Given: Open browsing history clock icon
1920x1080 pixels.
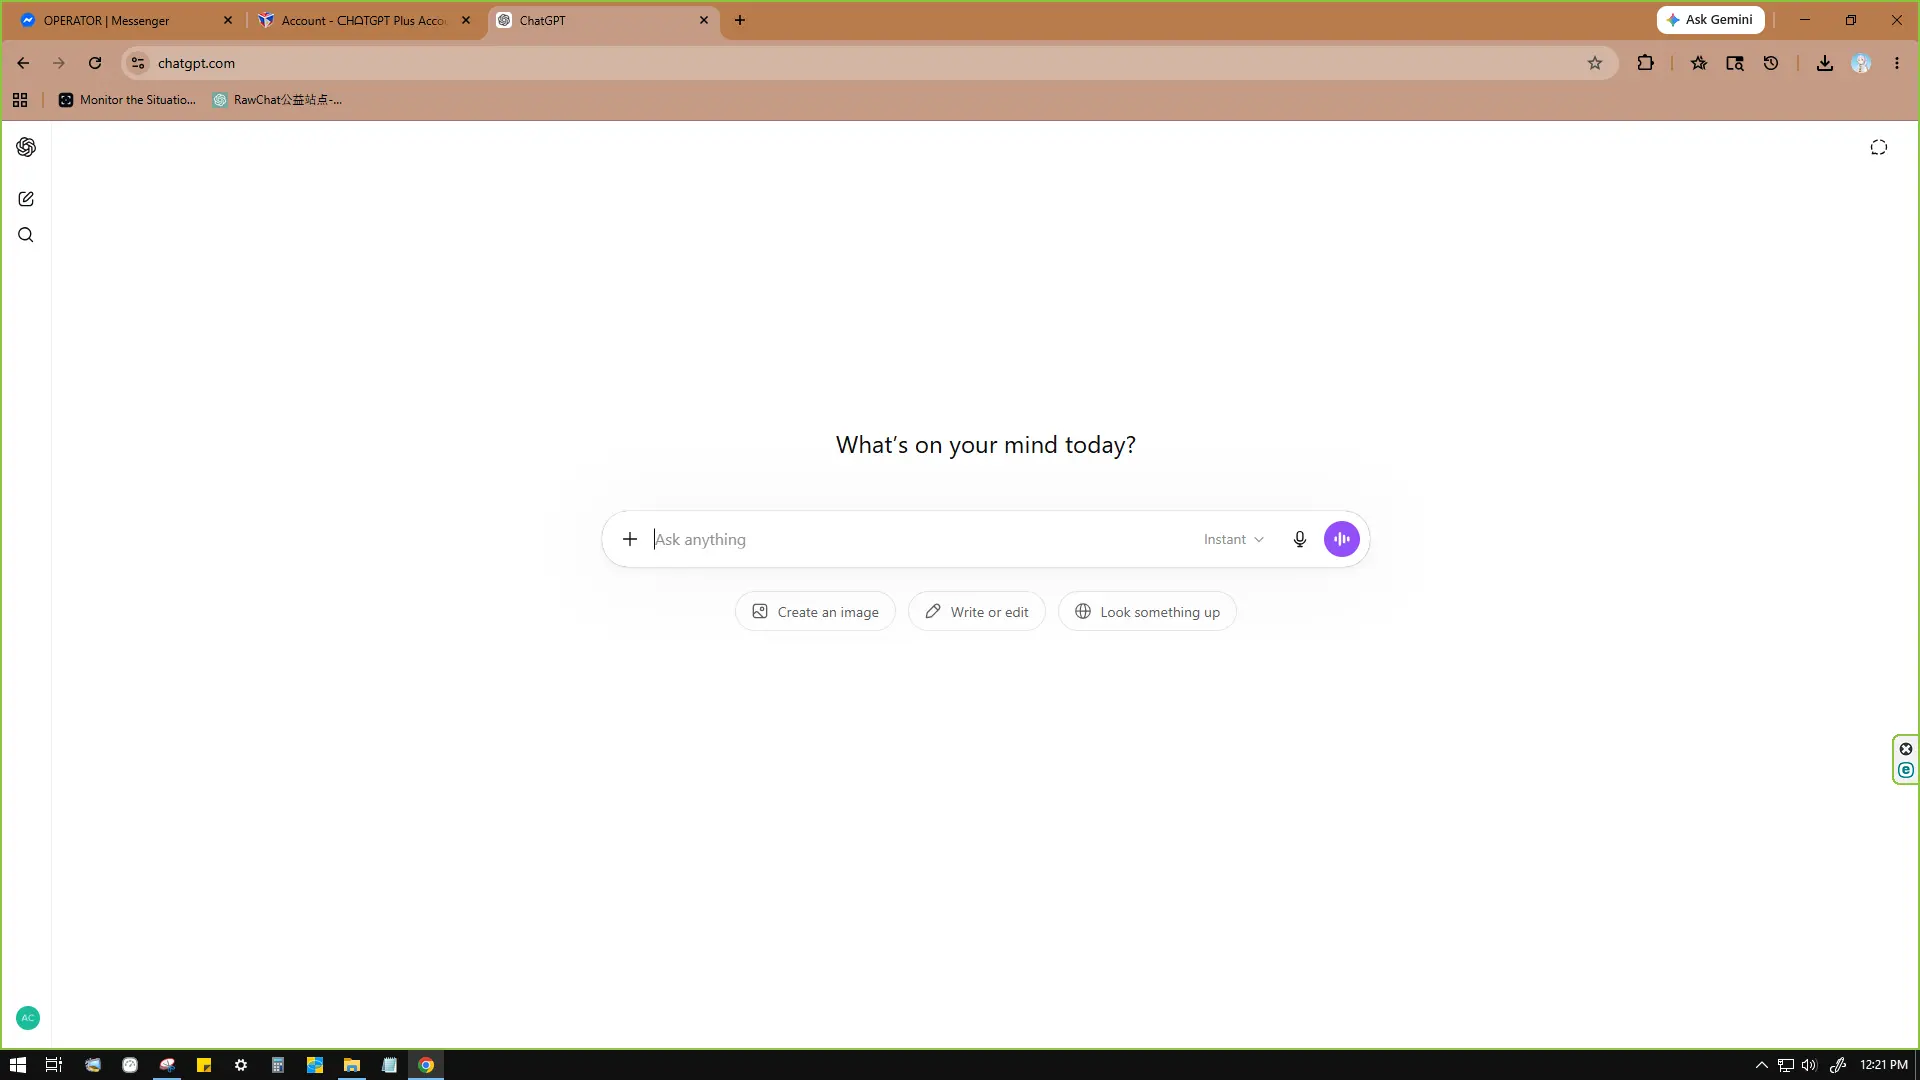Looking at the screenshot, I should pyautogui.click(x=1771, y=63).
